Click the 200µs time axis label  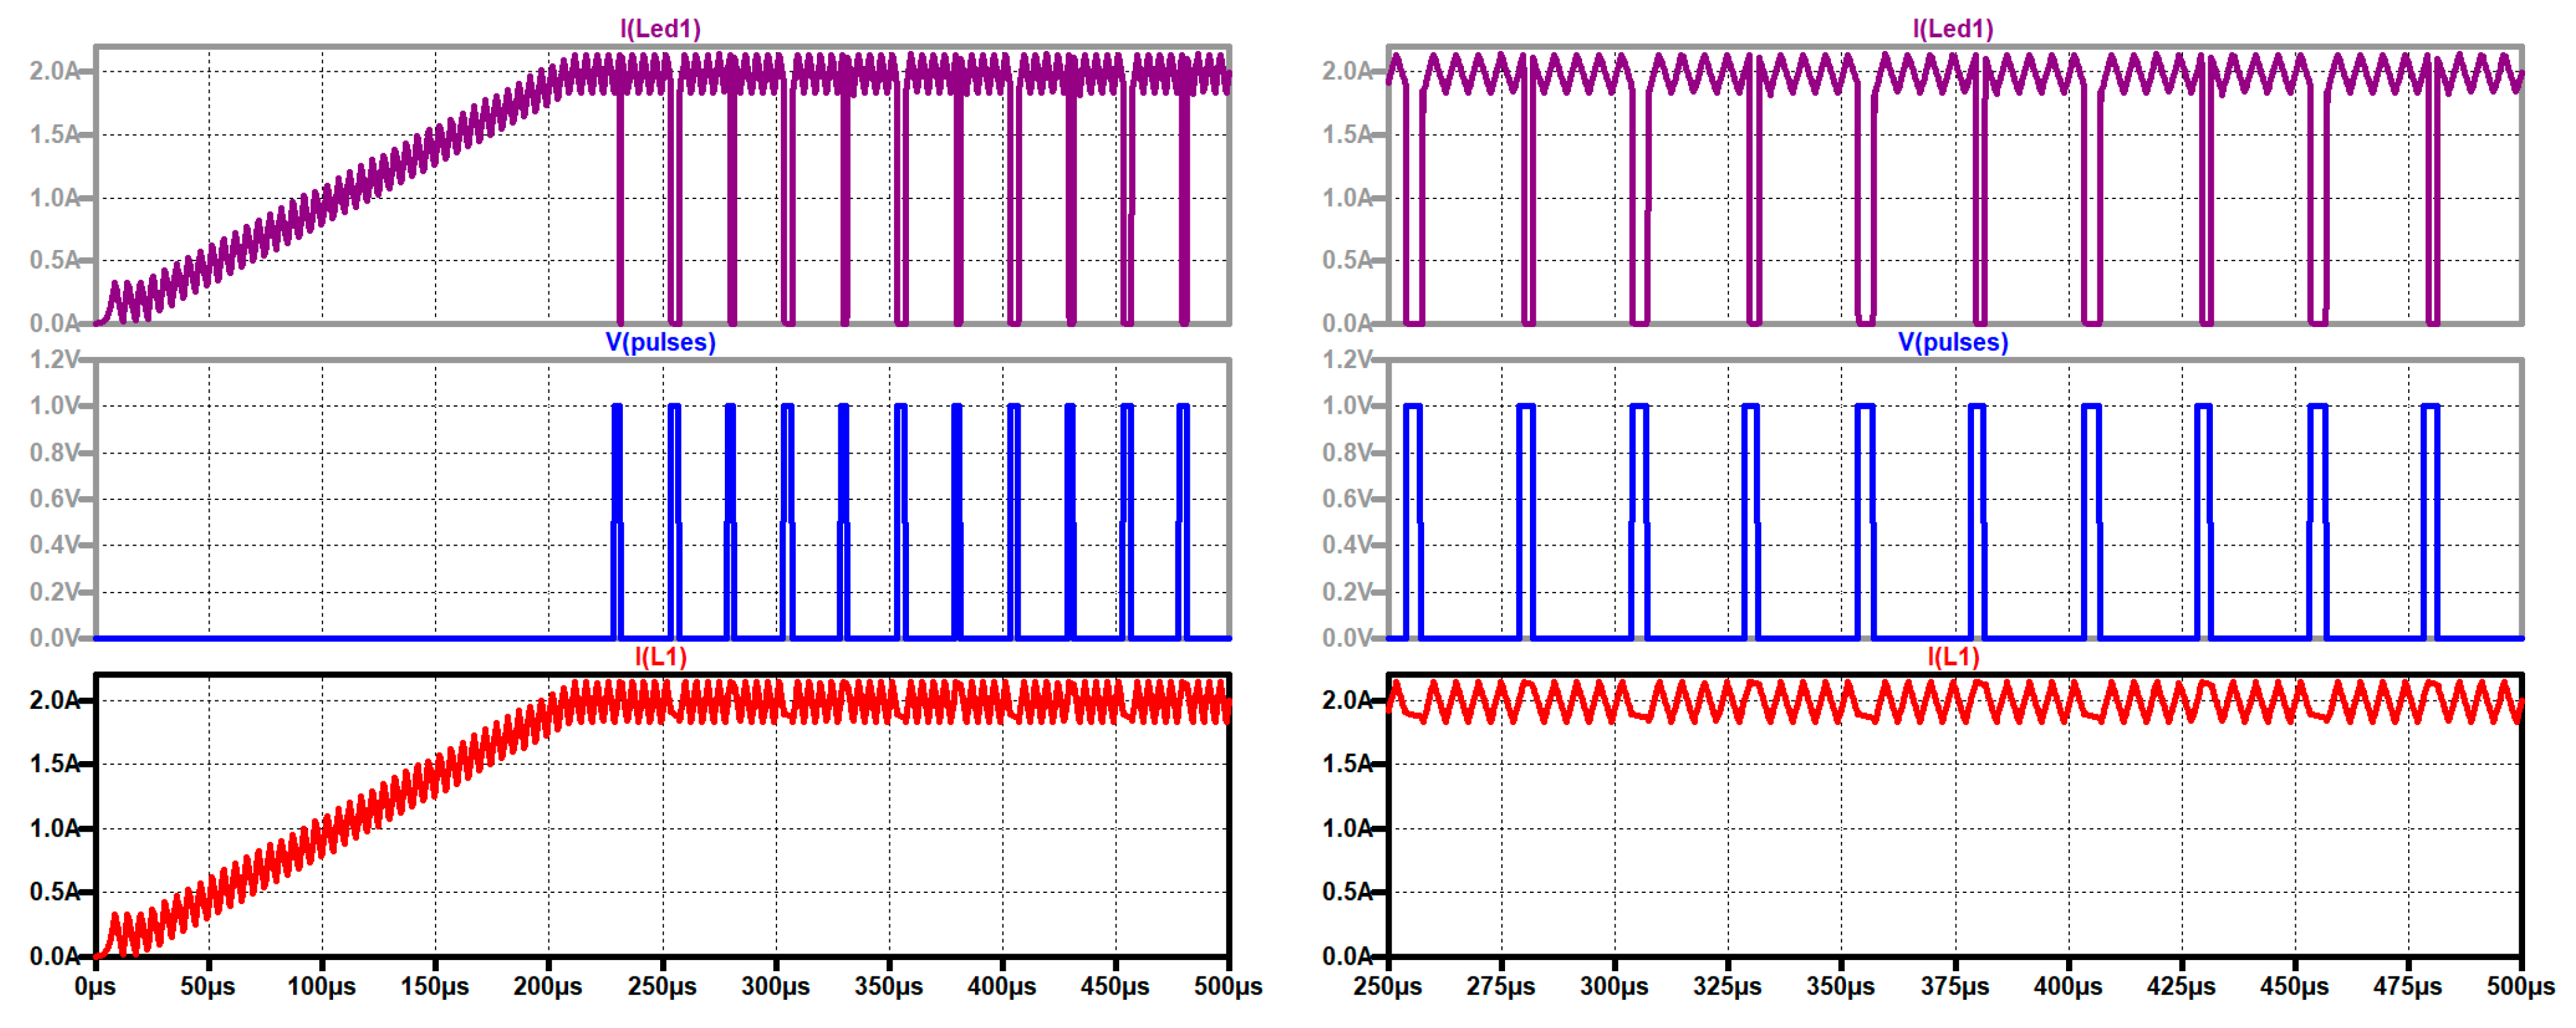coord(548,986)
